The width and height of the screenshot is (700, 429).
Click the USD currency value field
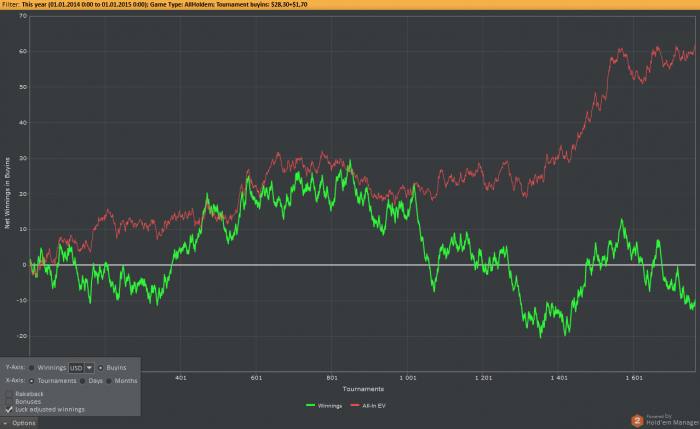[76, 368]
